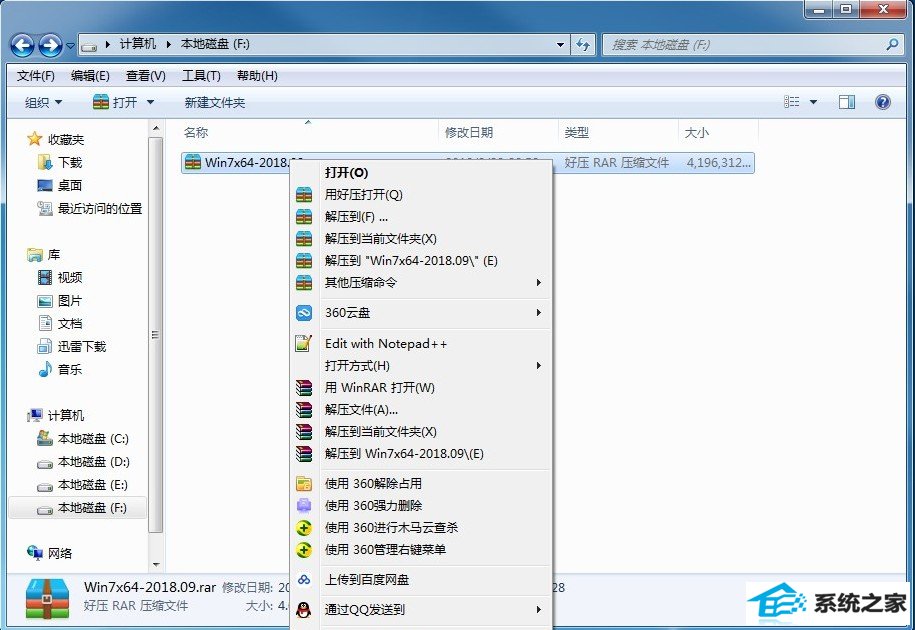
Task: Open the 编辑(E) menu
Action: (90, 76)
